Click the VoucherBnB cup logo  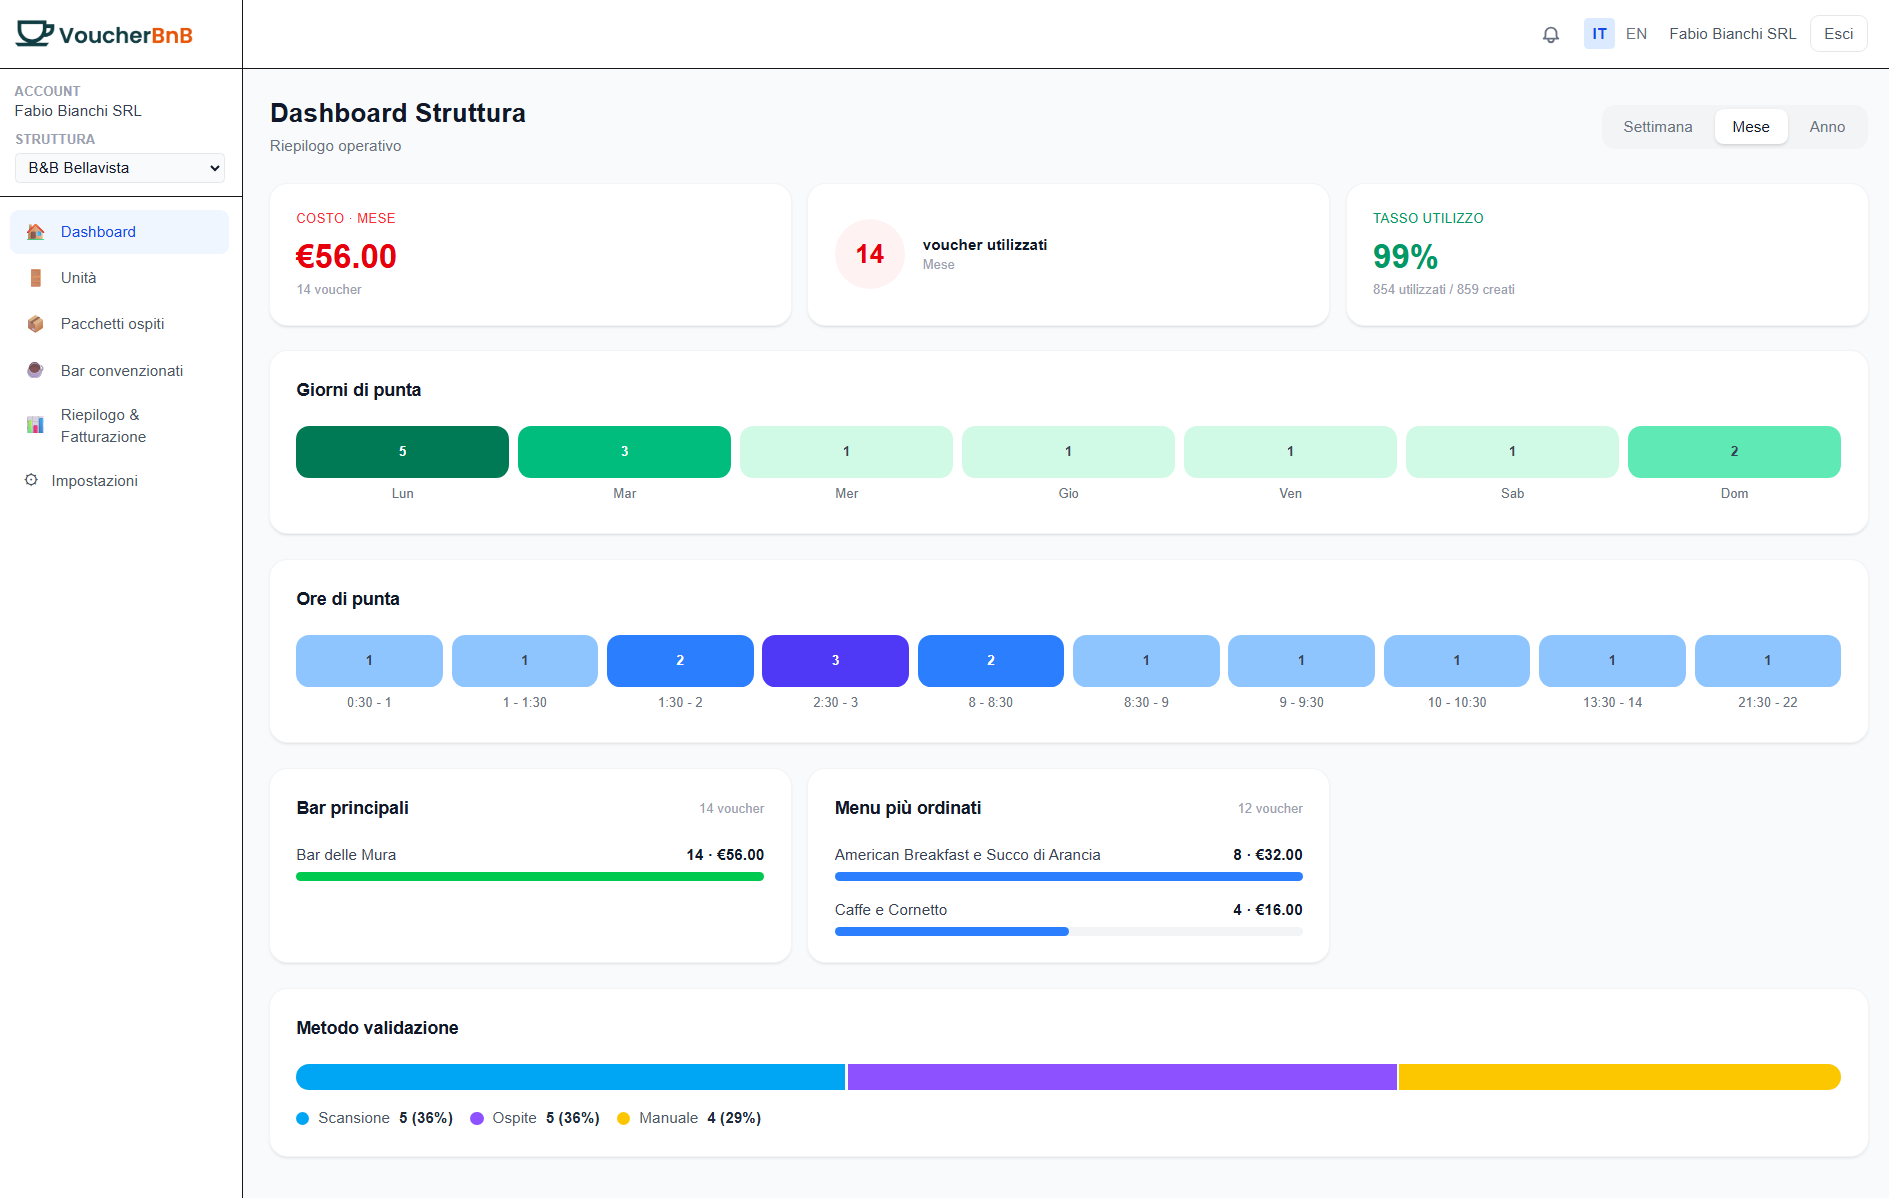tap(35, 33)
